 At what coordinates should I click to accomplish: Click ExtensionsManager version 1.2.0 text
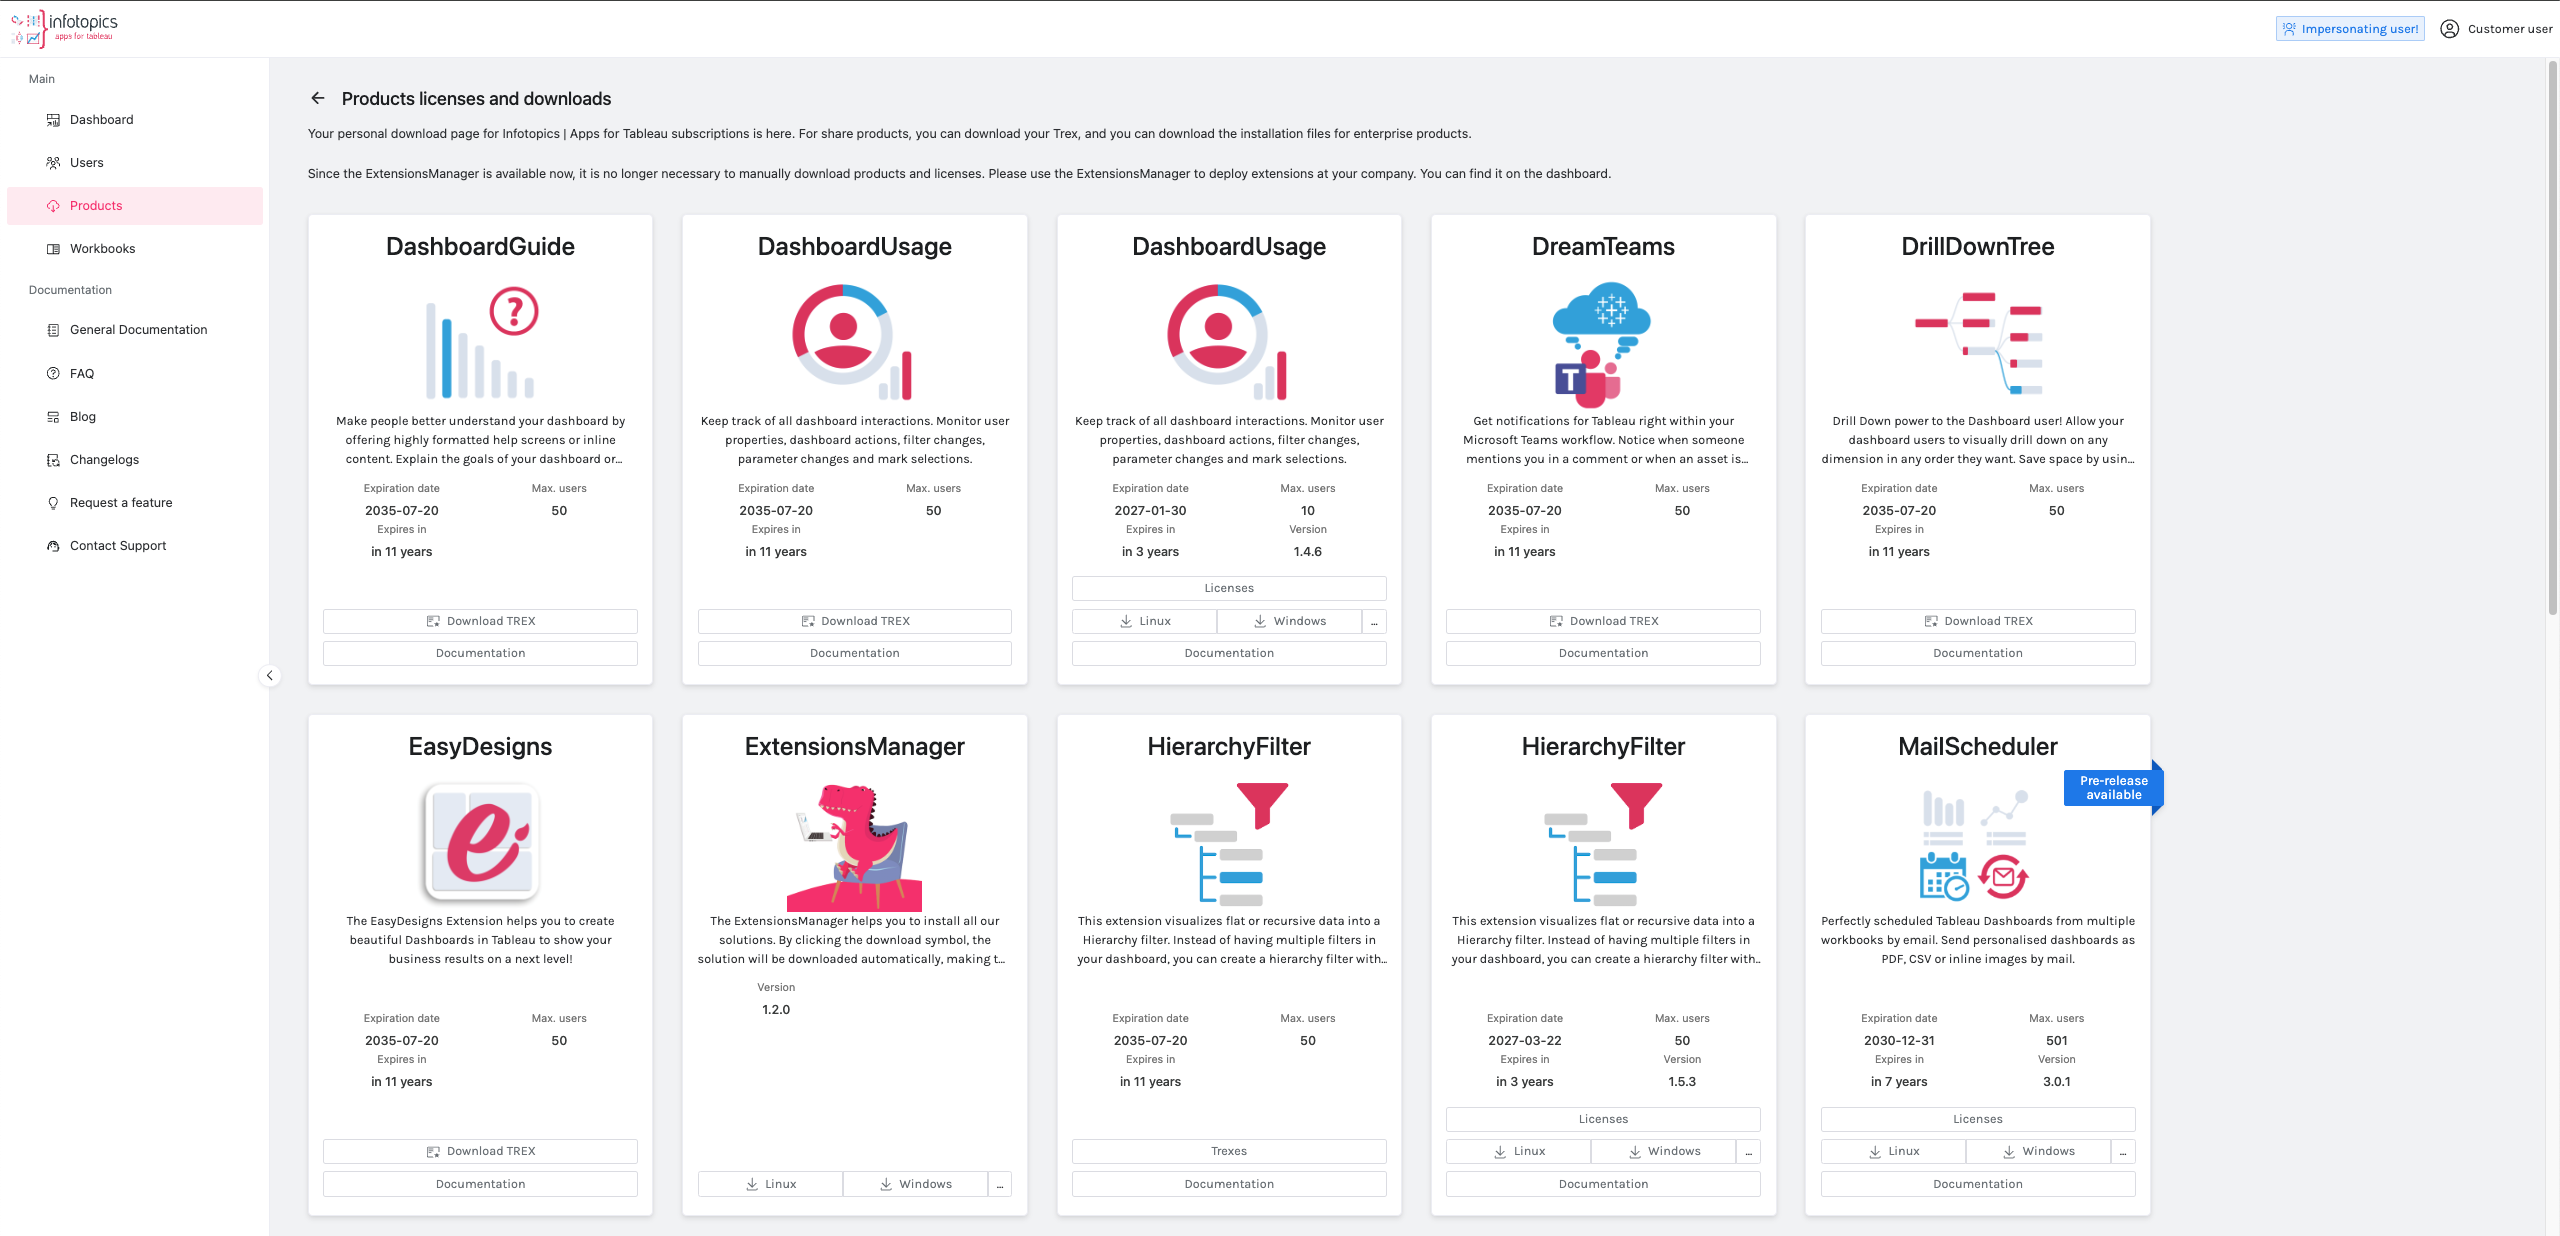(x=776, y=1010)
